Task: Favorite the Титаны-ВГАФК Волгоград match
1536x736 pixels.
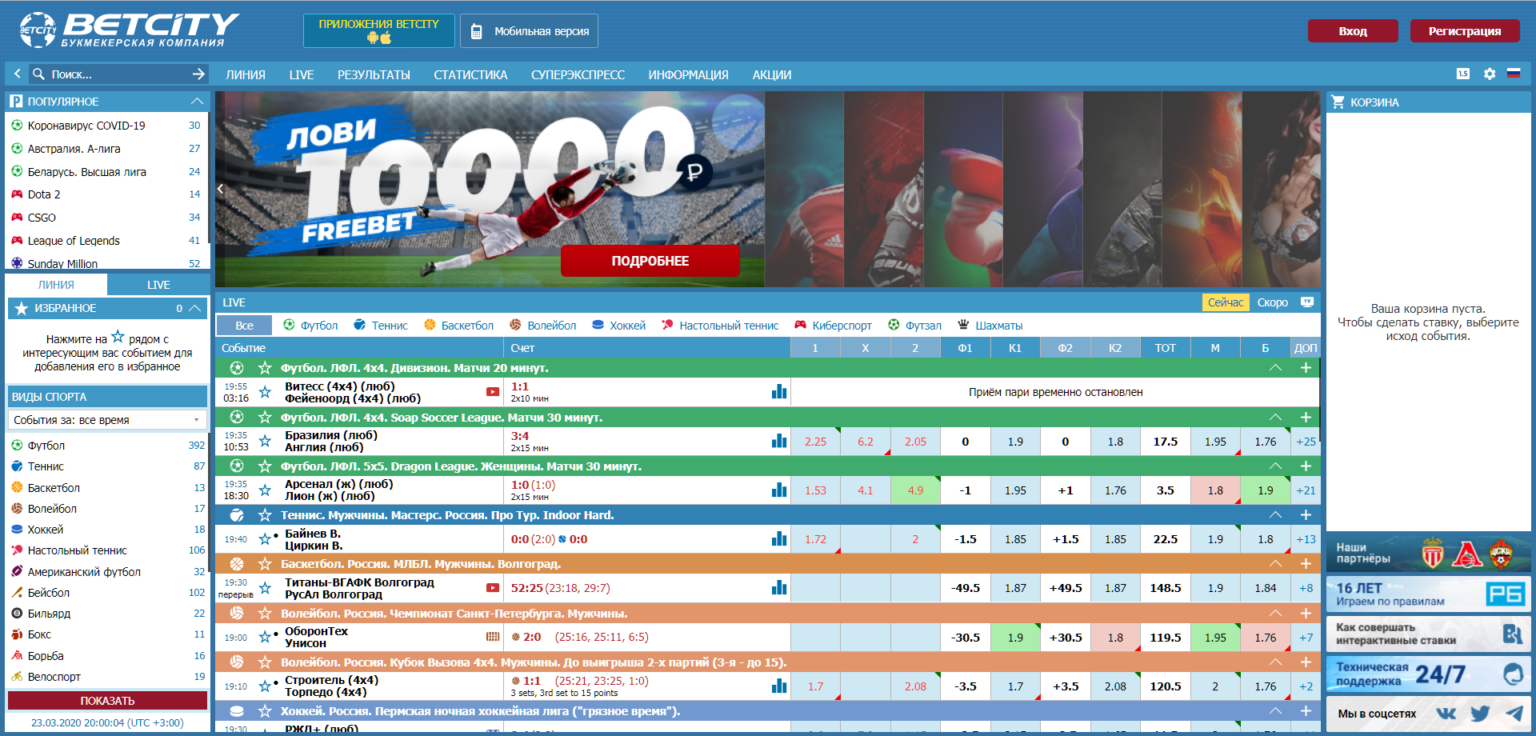Action: pyautogui.click(x=265, y=588)
